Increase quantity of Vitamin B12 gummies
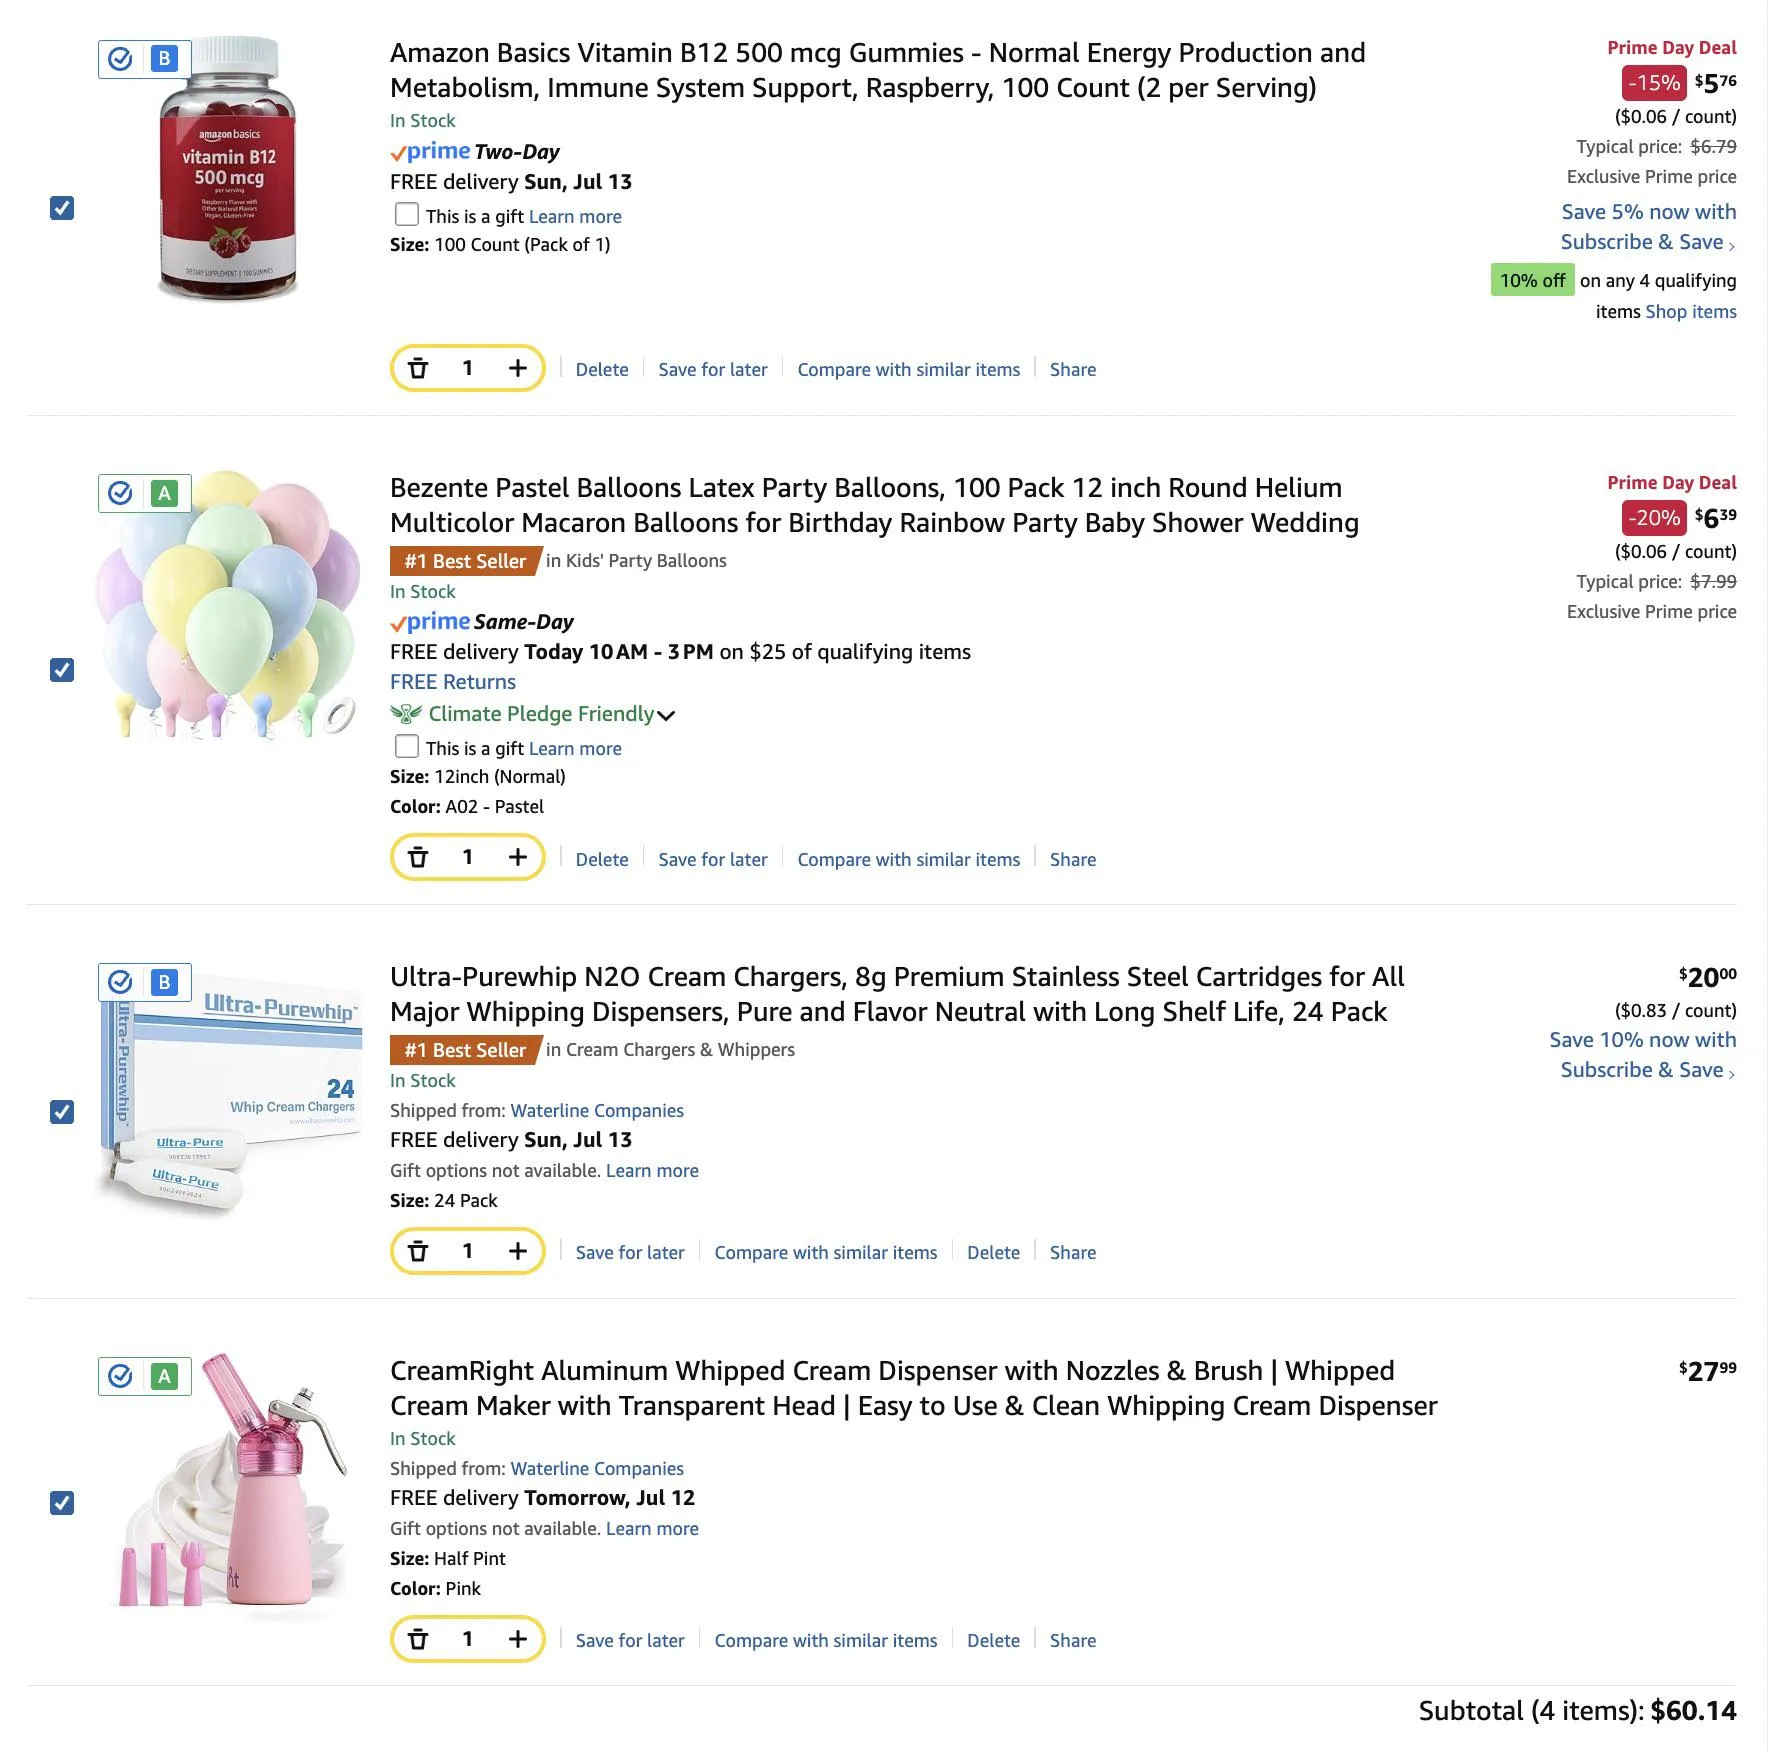The image size is (1768, 1752). pyautogui.click(x=517, y=368)
